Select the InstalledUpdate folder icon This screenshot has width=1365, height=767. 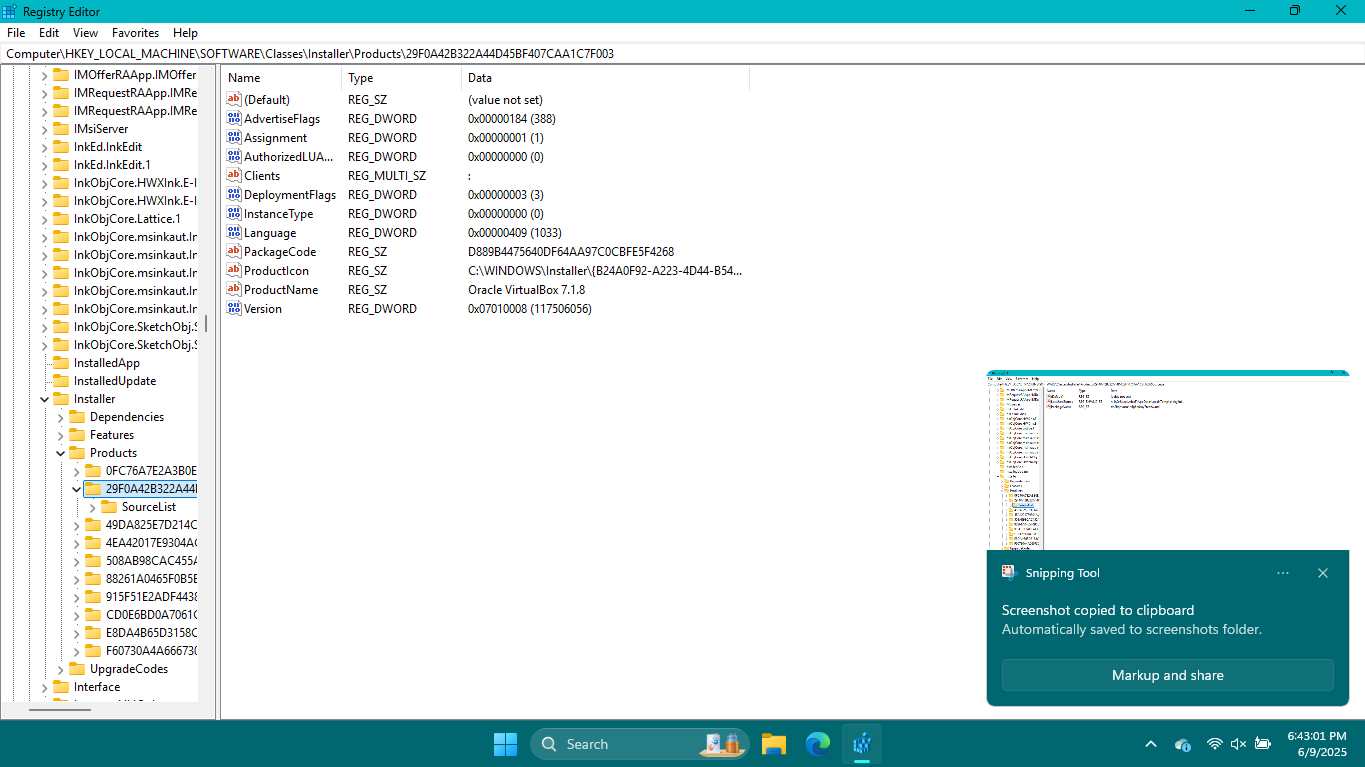pos(60,381)
